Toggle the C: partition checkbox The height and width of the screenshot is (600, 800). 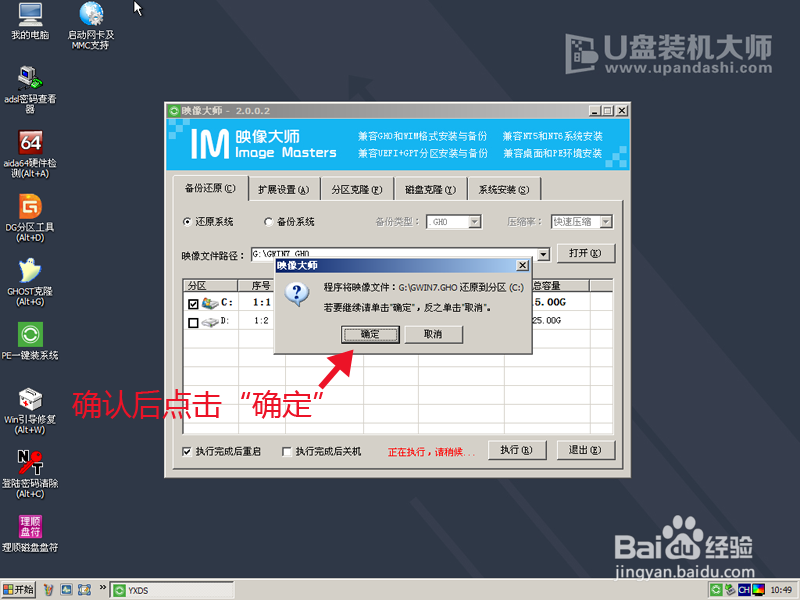[x=193, y=304]
